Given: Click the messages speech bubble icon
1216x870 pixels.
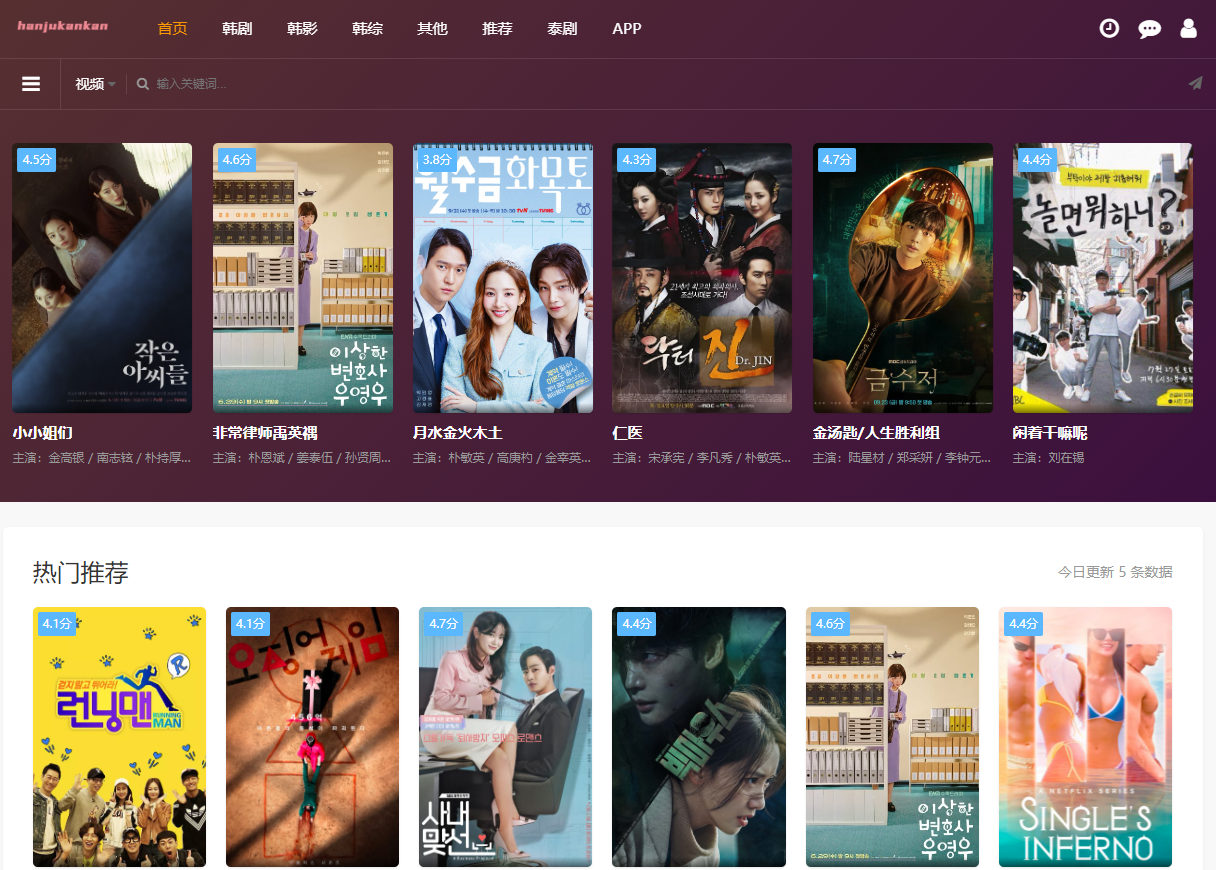Looking at the screenshot, I should click(1149, 29).
